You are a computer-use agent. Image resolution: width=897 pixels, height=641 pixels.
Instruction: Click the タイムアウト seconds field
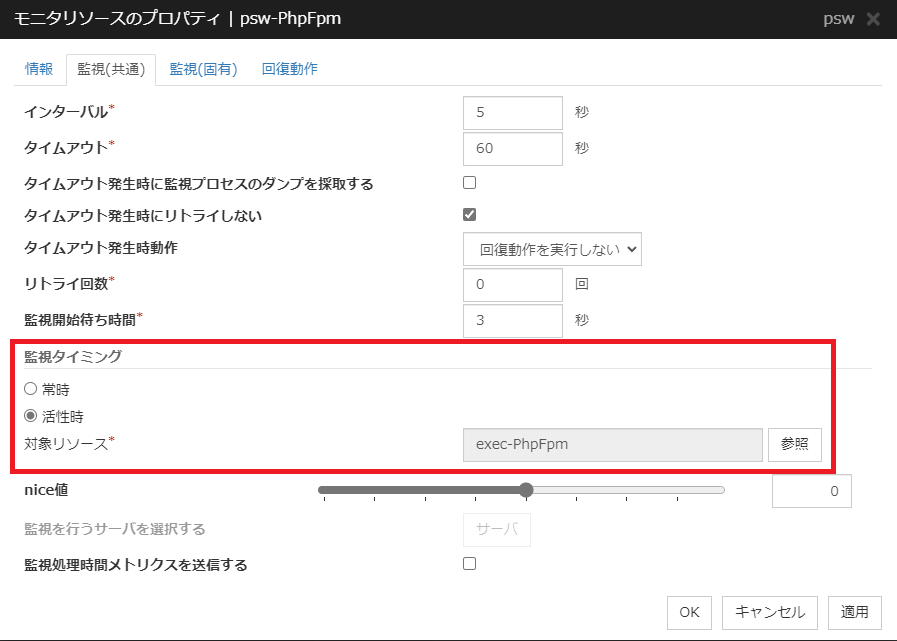513,149
